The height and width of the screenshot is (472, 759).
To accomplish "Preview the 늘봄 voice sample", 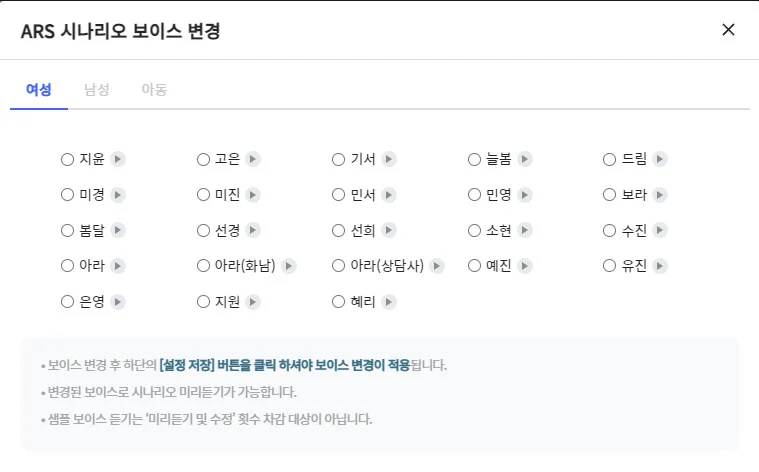I will [525, 159].
